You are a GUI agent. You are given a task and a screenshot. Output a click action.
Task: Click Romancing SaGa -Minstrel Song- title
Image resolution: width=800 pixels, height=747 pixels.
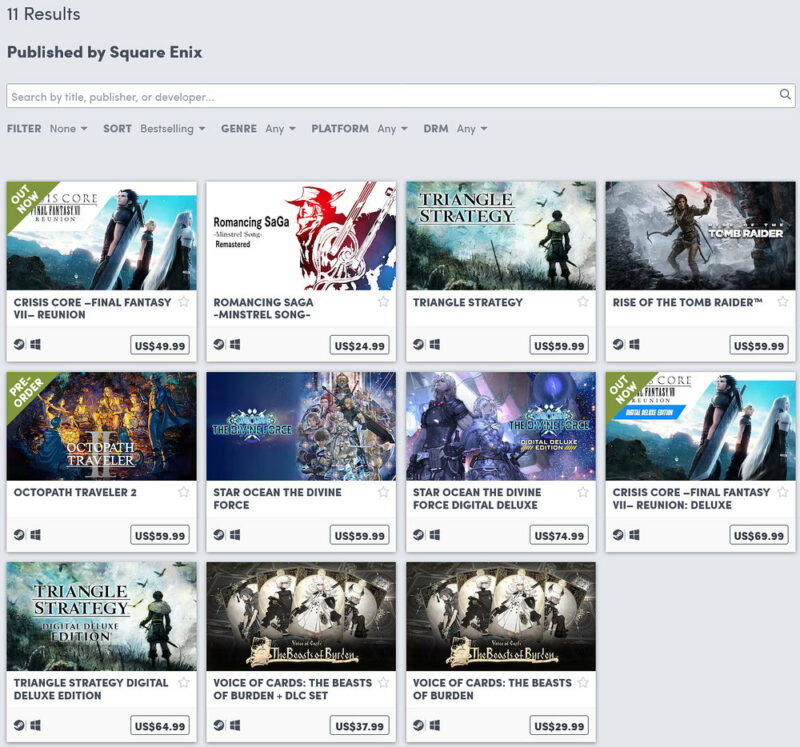263,308
